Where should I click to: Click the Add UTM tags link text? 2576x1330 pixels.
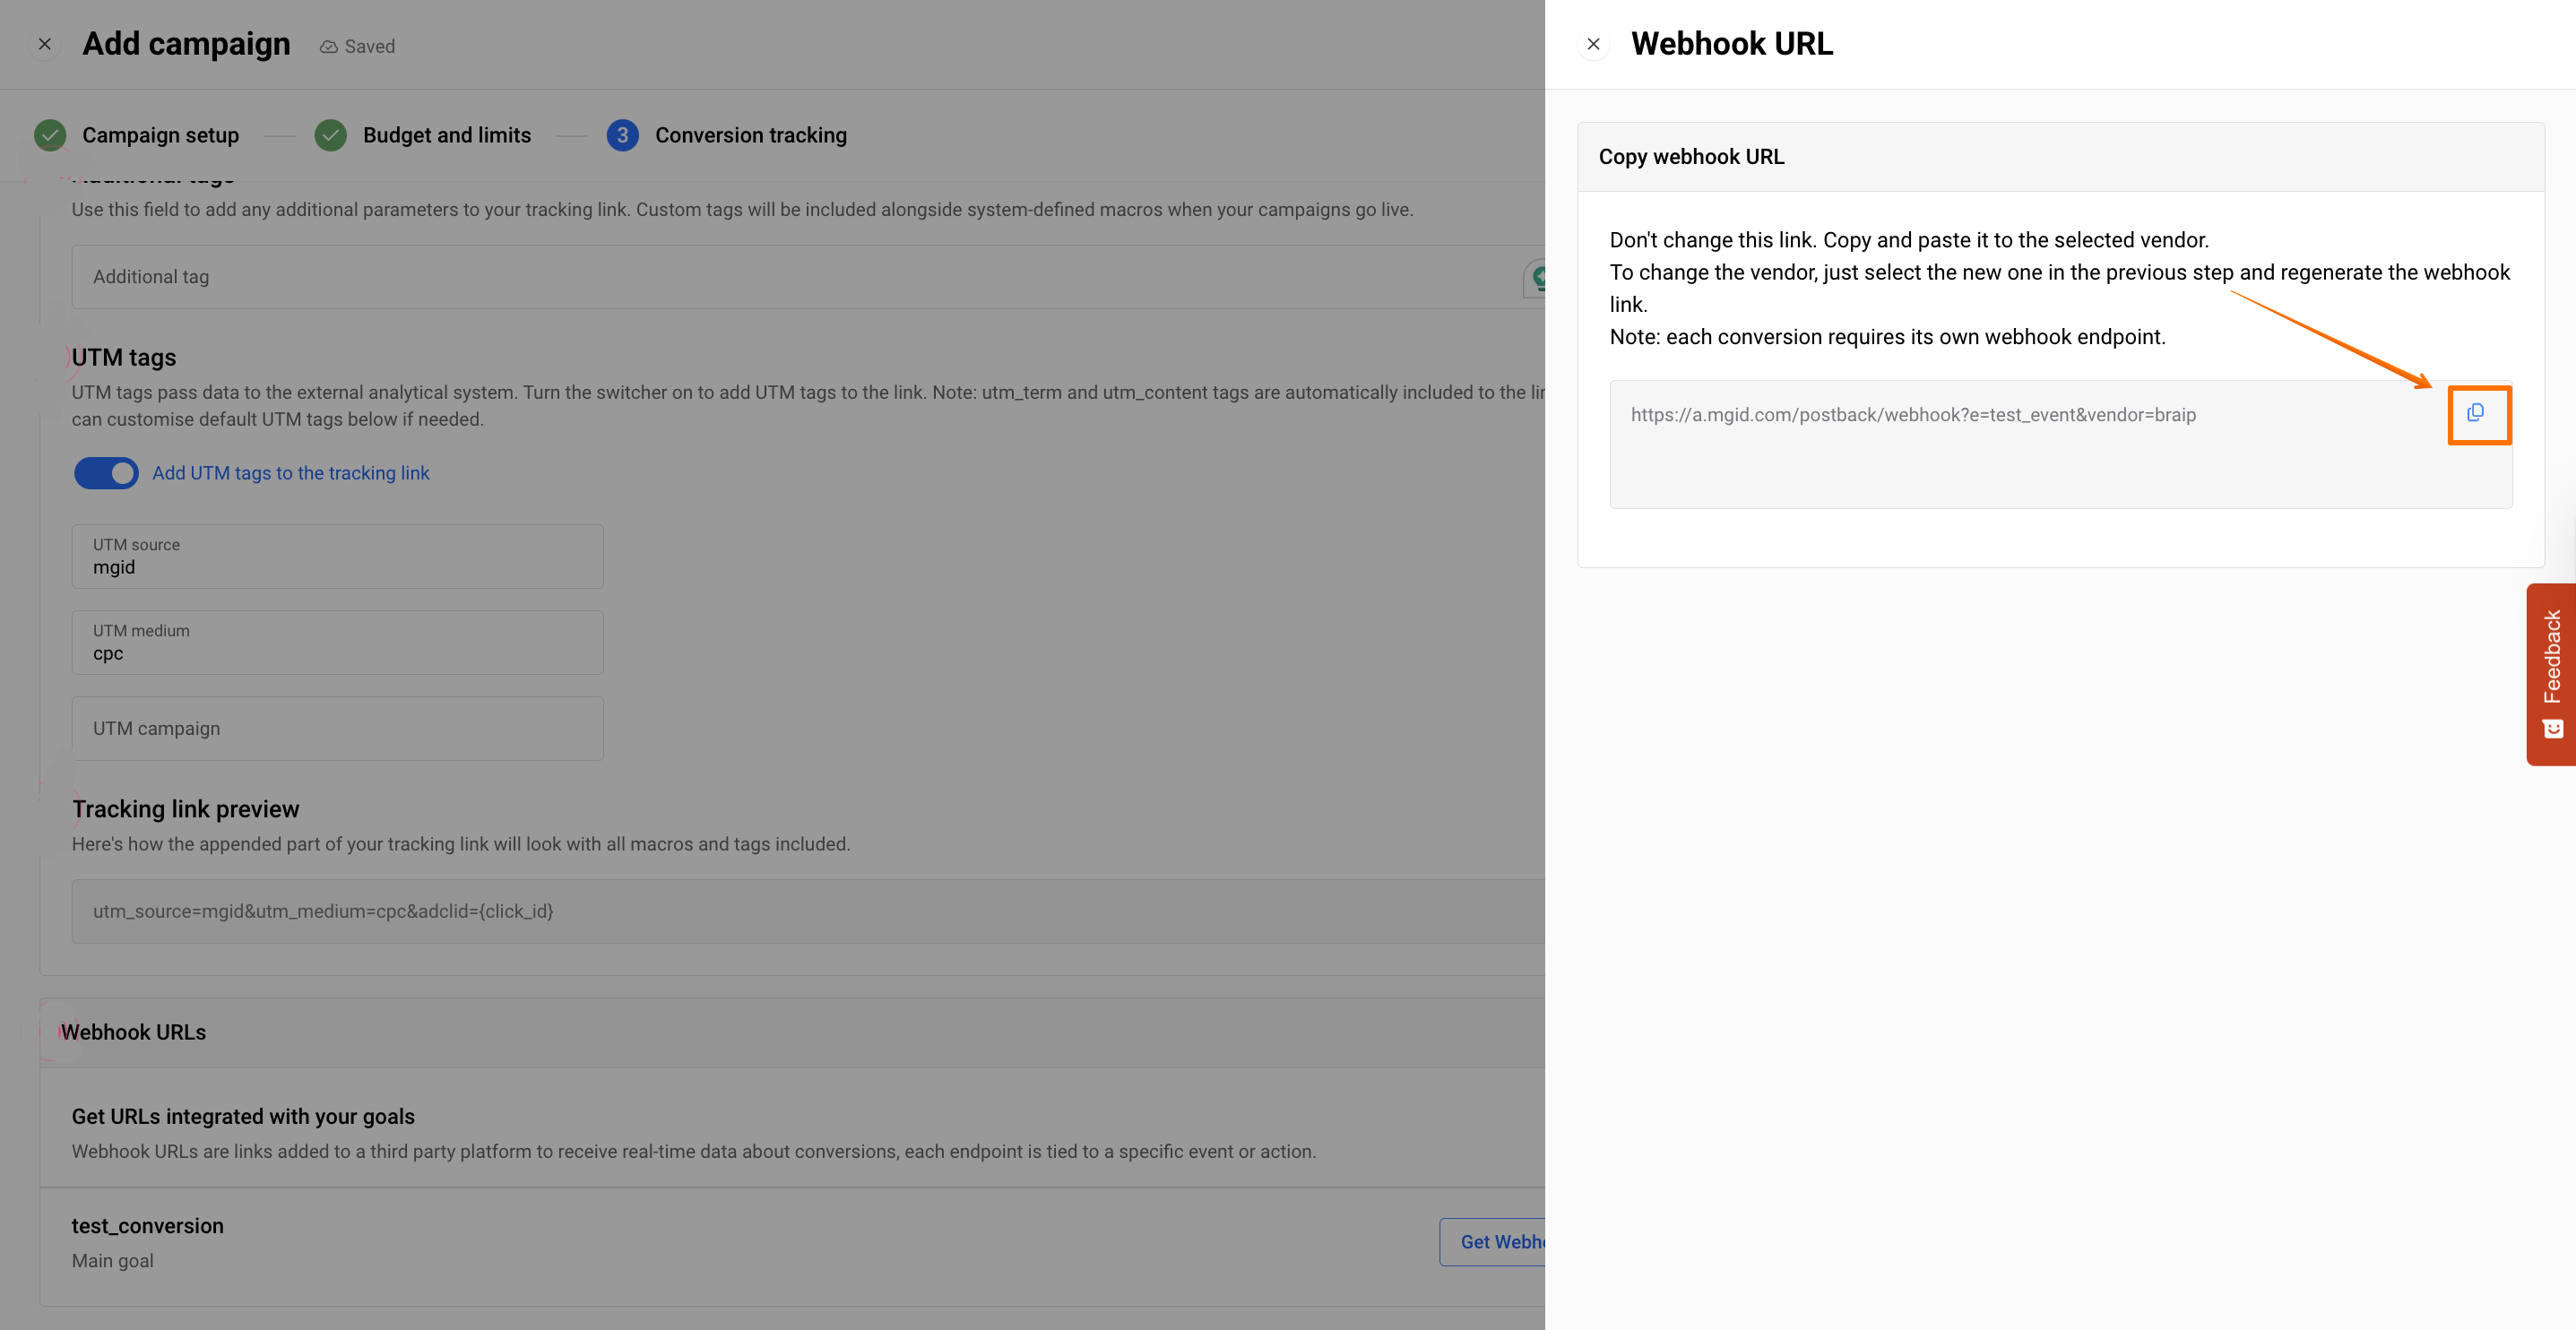[290, 473]
